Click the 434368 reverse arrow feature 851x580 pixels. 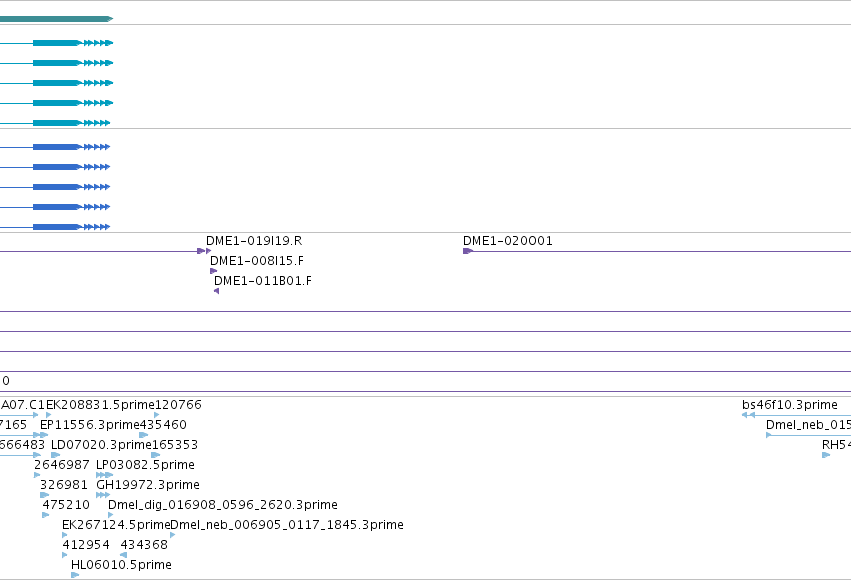[x=123, y=554]
